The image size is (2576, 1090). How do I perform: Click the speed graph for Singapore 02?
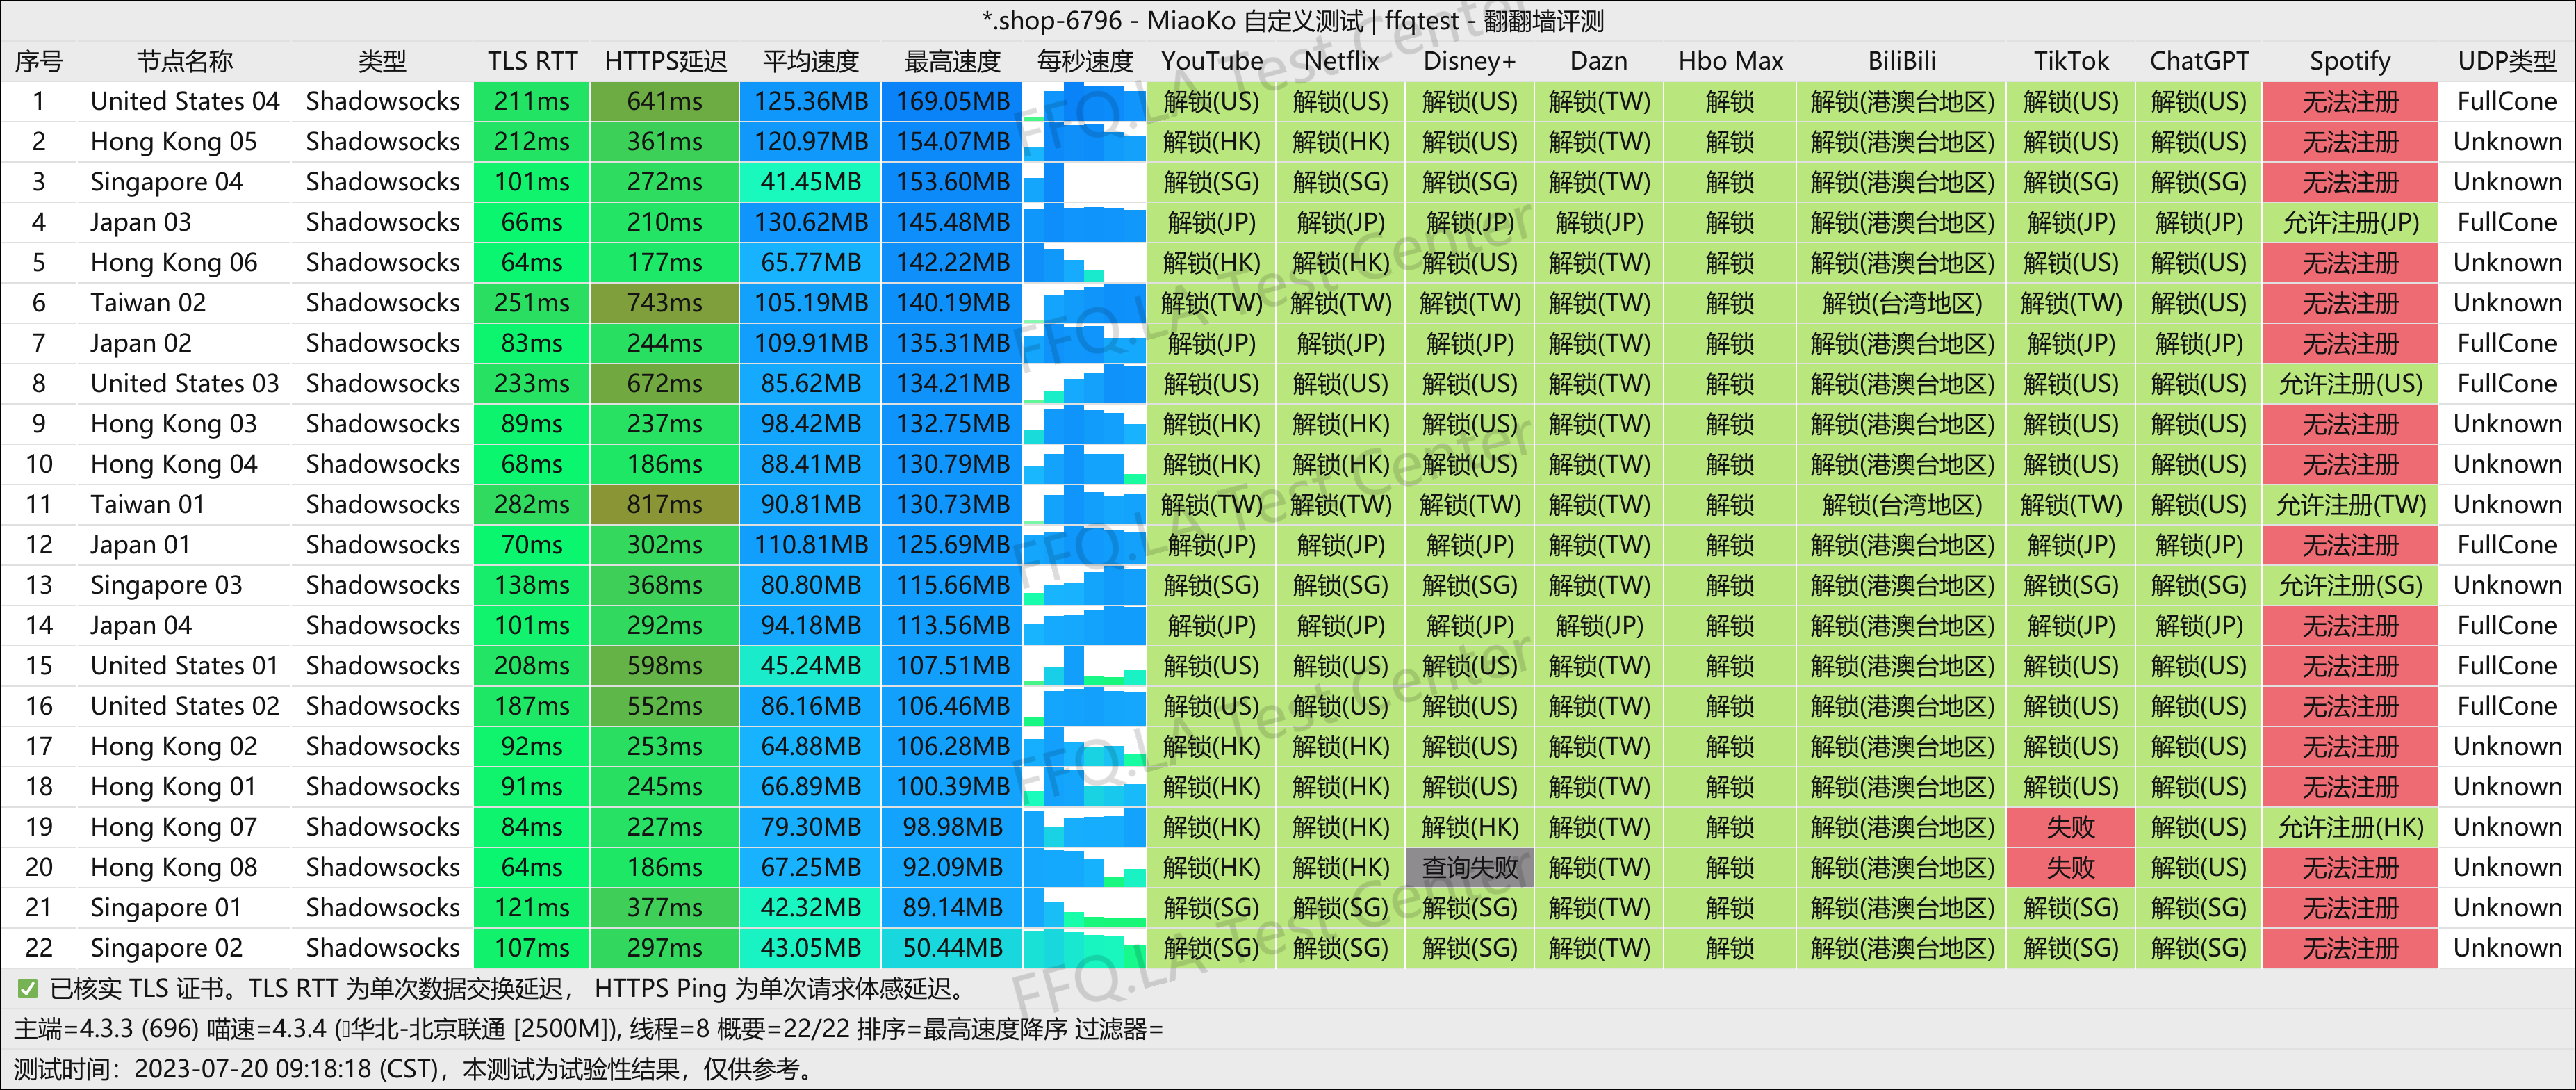[1084, 948]
